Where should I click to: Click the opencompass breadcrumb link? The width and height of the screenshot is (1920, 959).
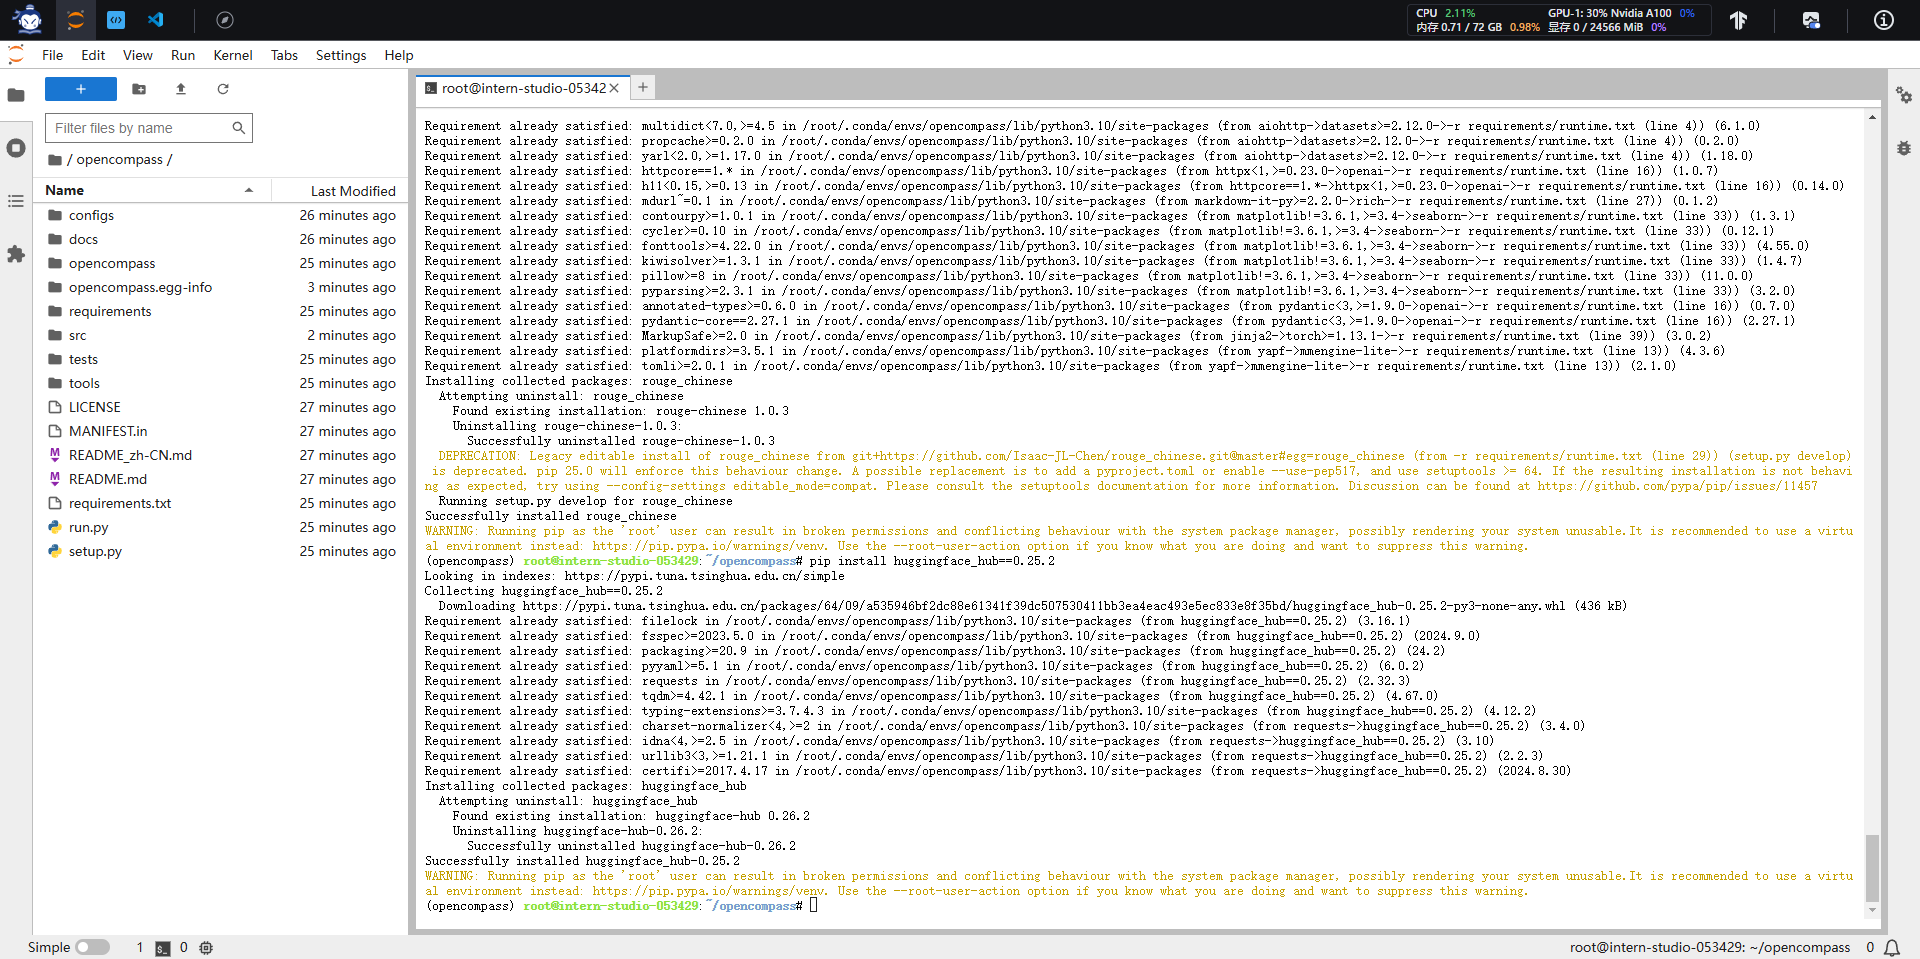point(120,160)
